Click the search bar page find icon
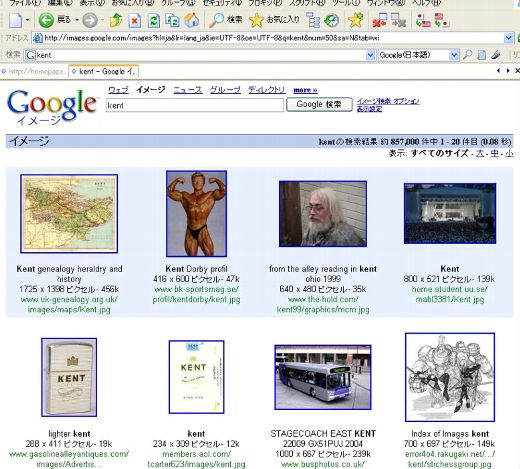Viewport: 520px width, 469px height. click(482, 55)
